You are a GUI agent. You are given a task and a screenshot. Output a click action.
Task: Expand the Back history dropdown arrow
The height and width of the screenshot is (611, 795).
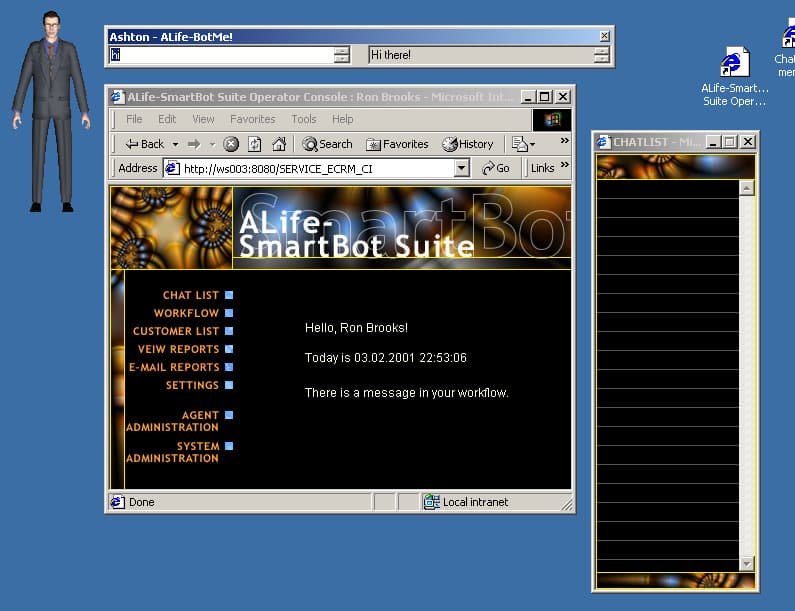click(175, 144)
